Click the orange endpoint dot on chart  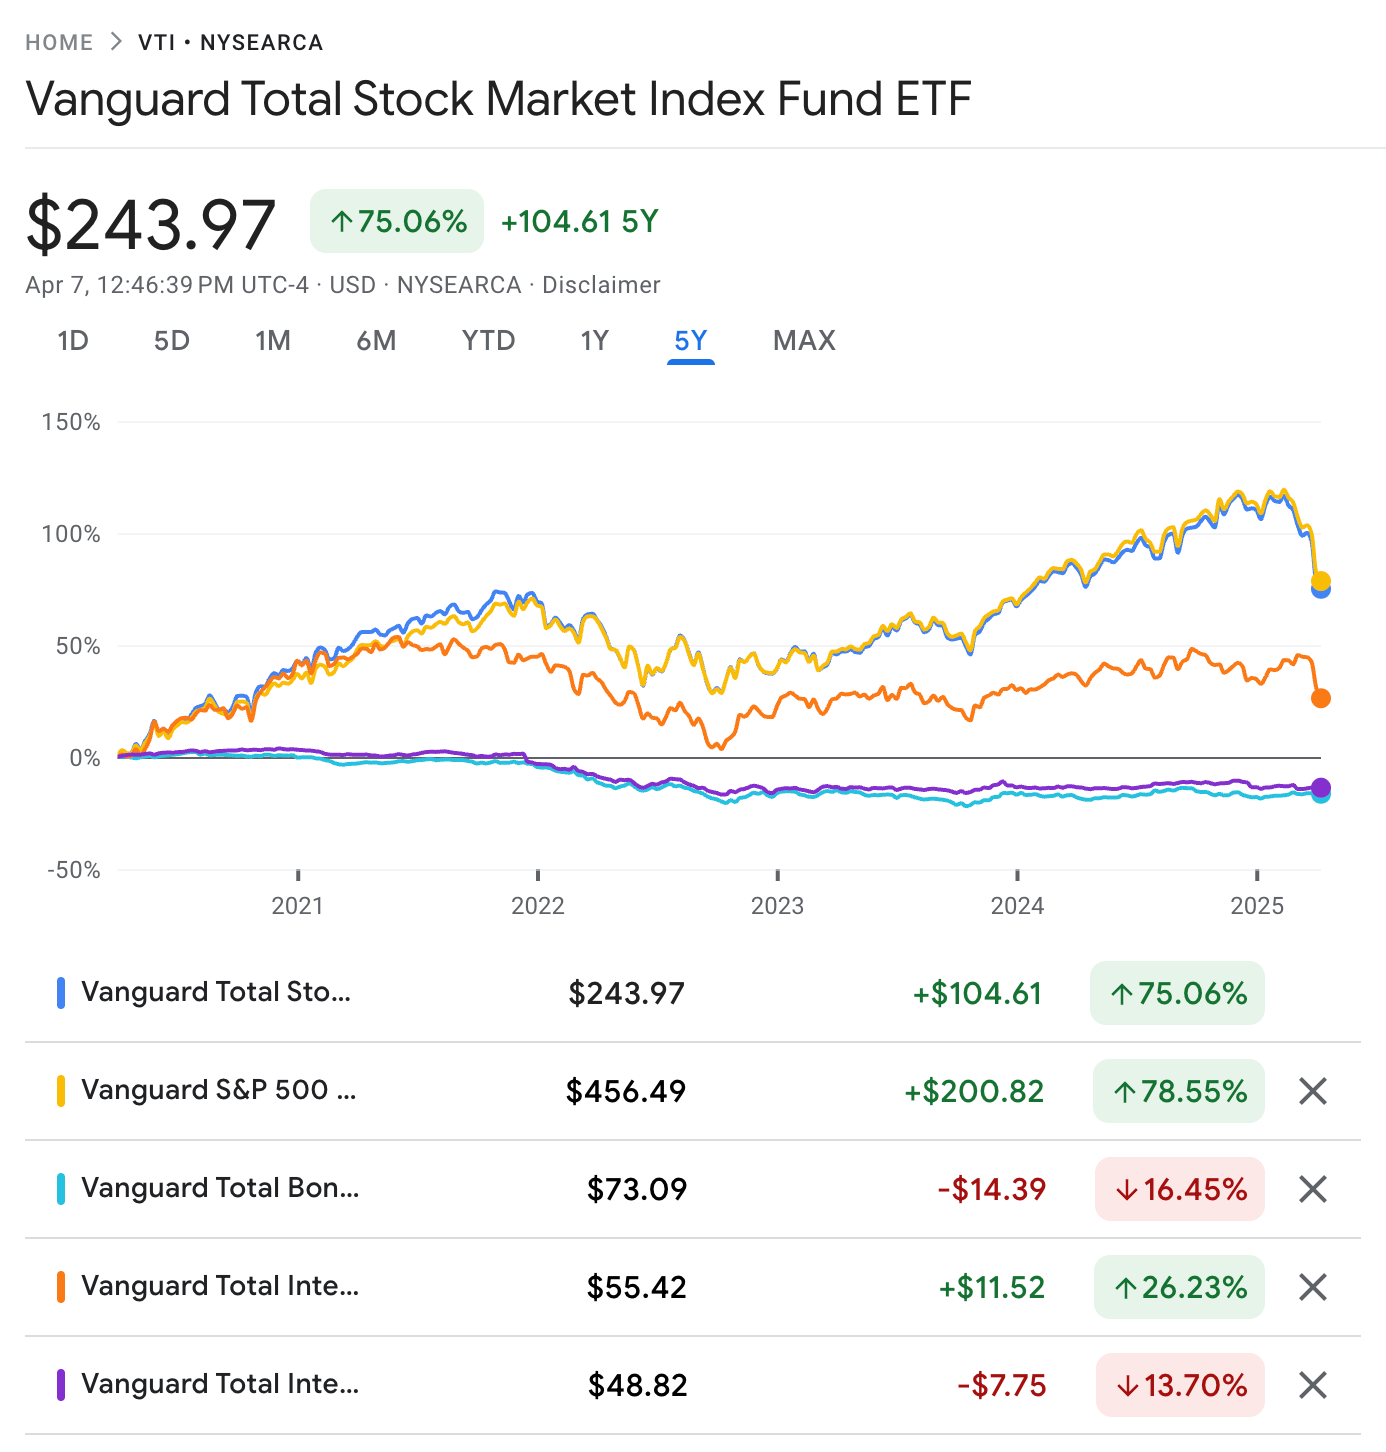pyautogui.click(x=1320, y=698)
